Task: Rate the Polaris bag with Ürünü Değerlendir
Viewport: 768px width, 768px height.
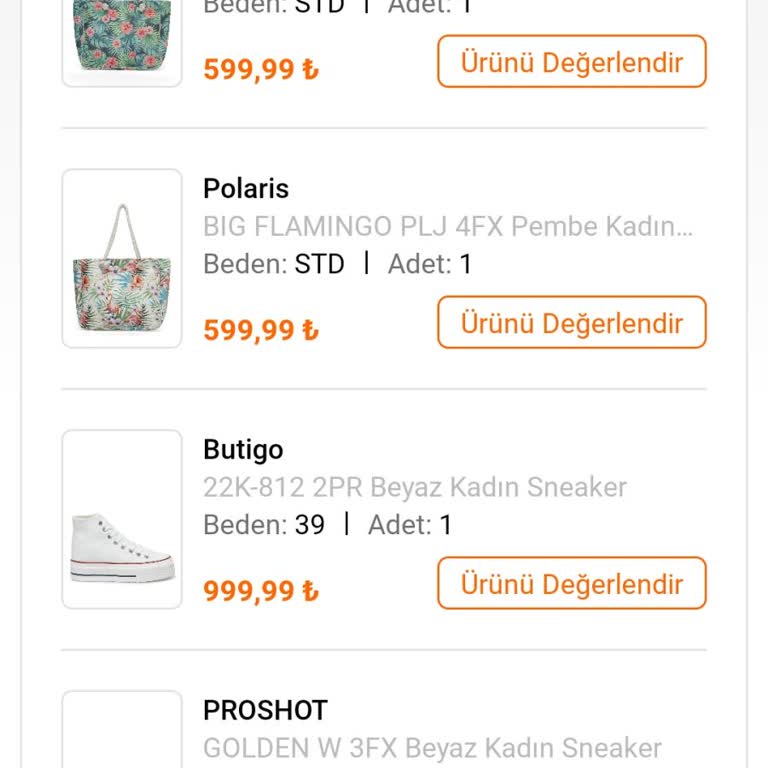Action: pyautogui.click(x=571, y=323)
